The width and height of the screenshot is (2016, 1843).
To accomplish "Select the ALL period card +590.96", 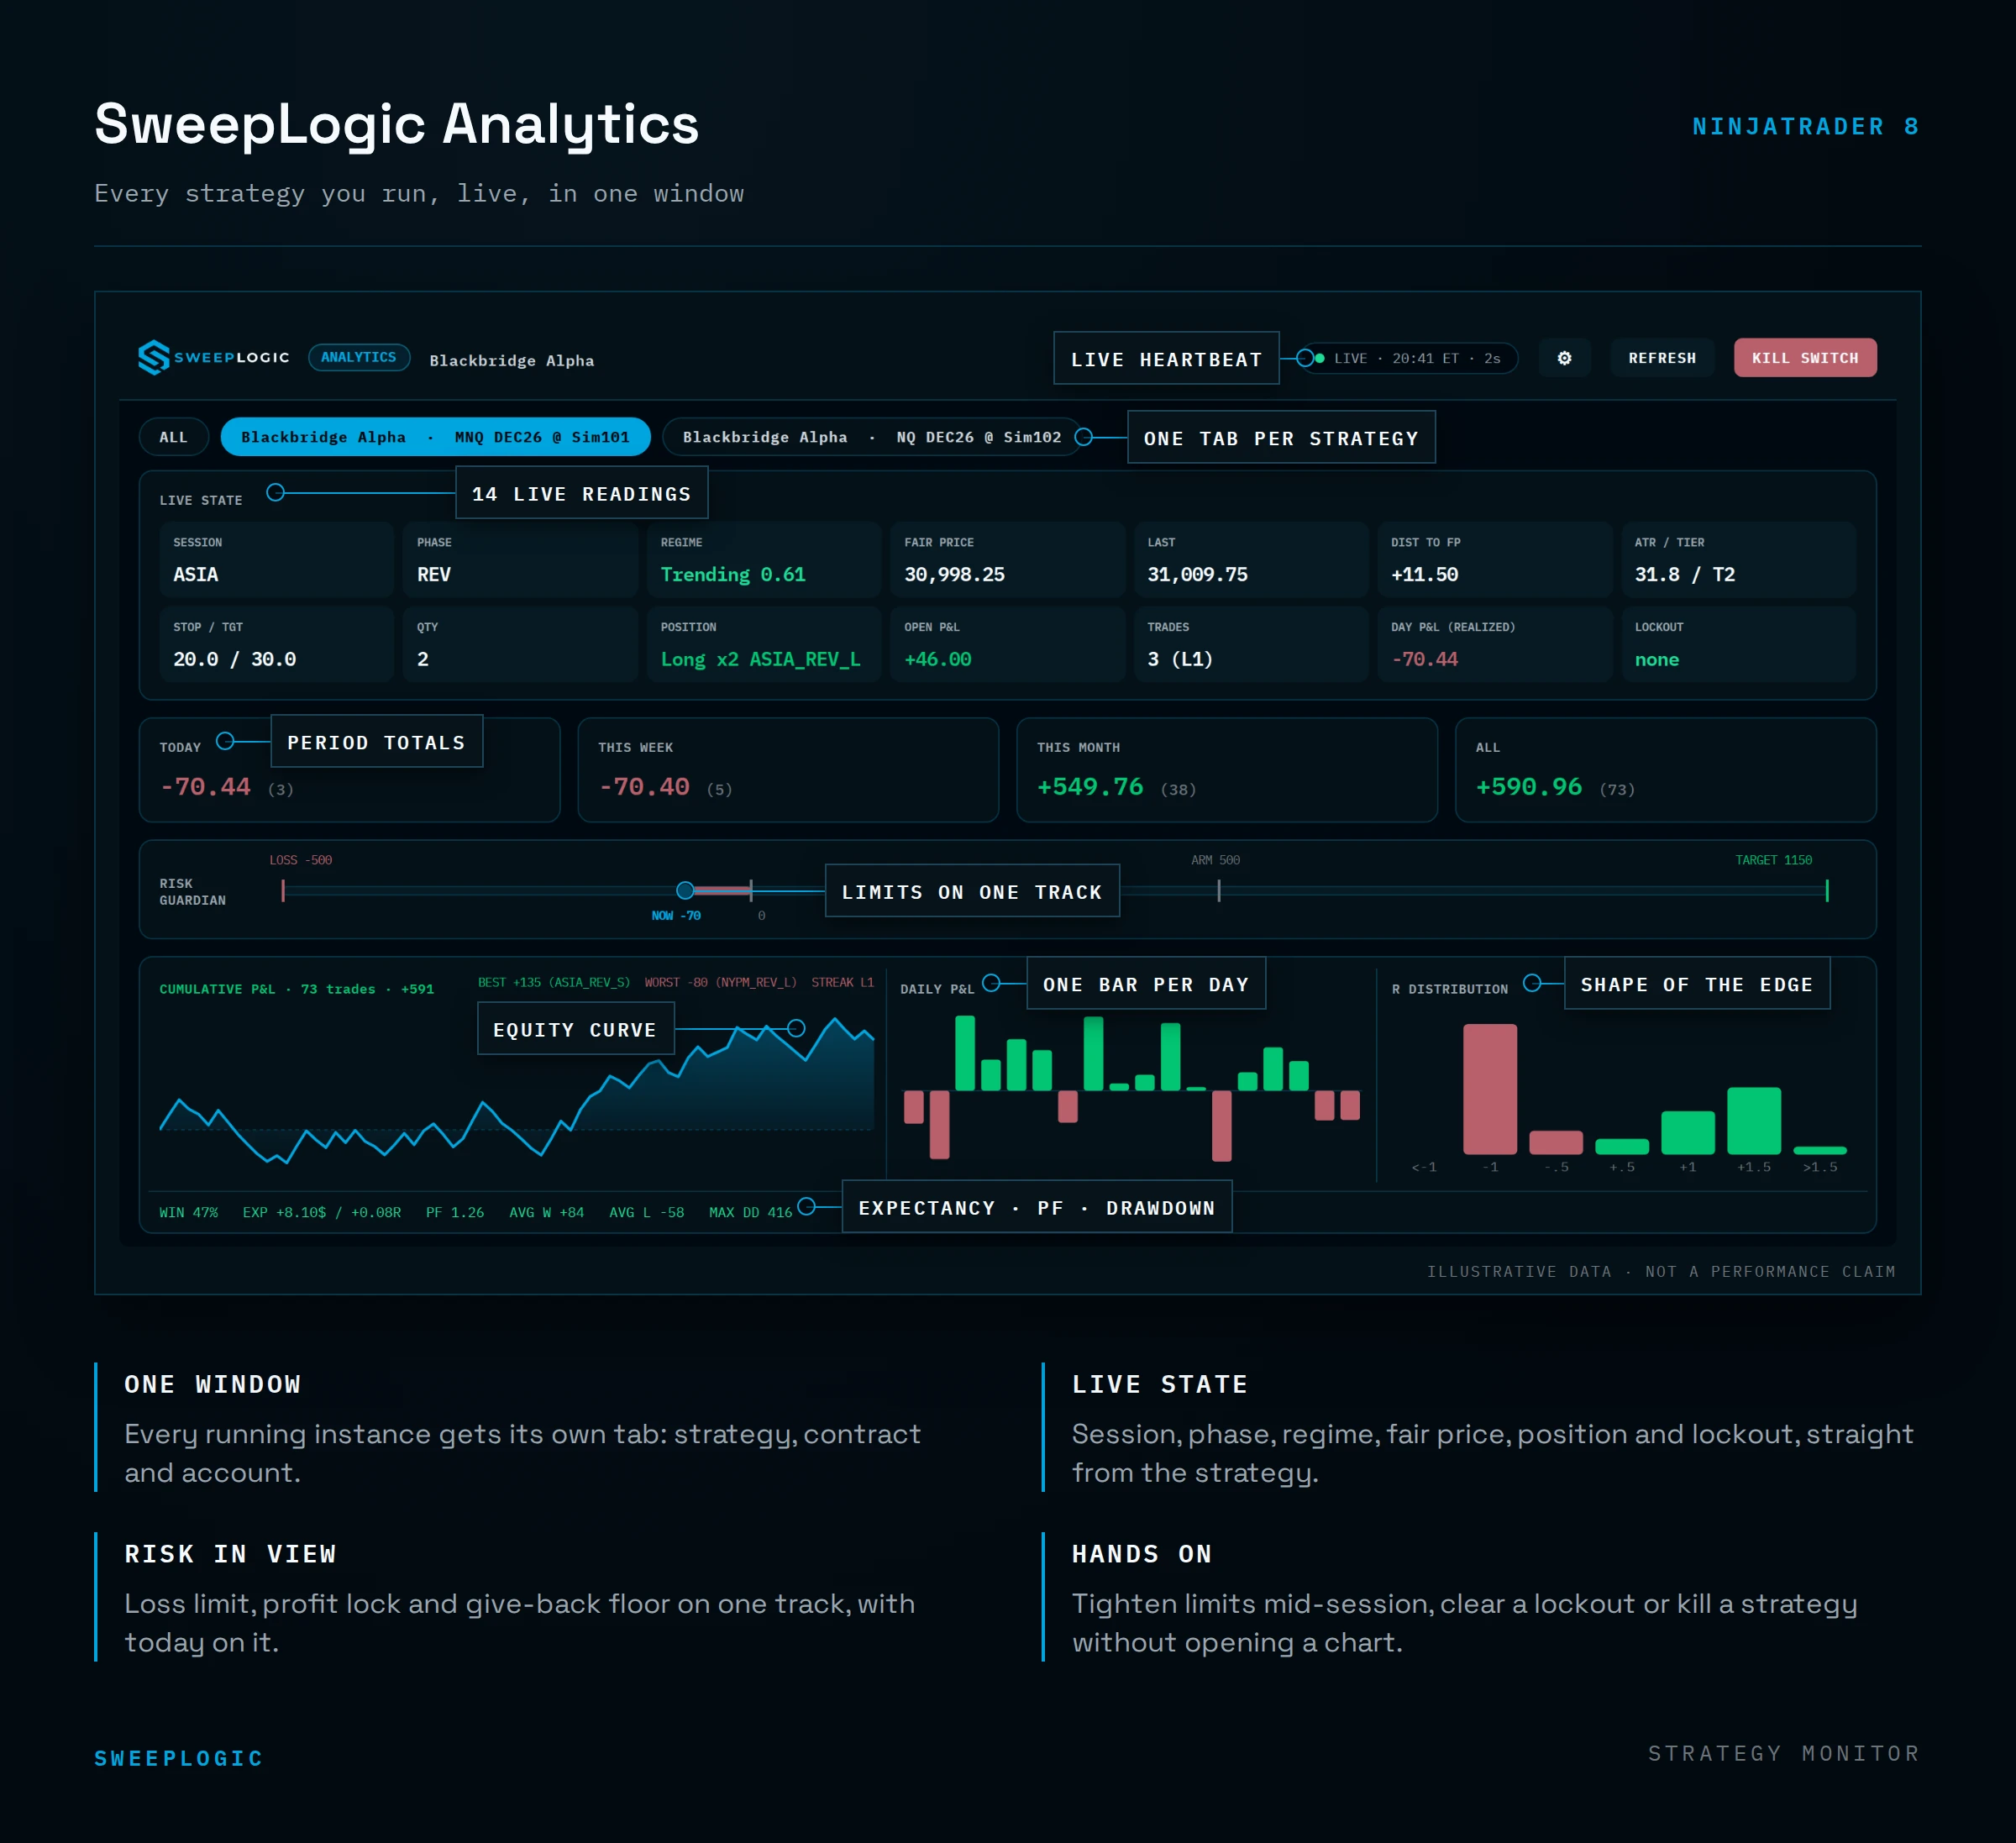I will coord(1665,769).
